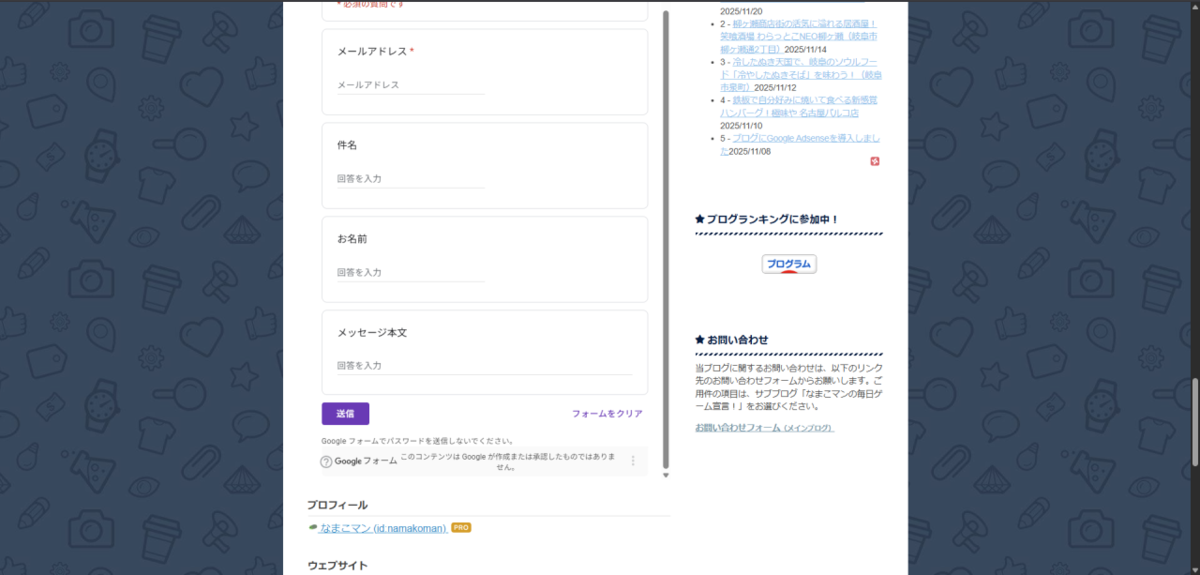Click the profile avatar icon beside なまこマン
1200x575 pixels.
tap(313, 528)
